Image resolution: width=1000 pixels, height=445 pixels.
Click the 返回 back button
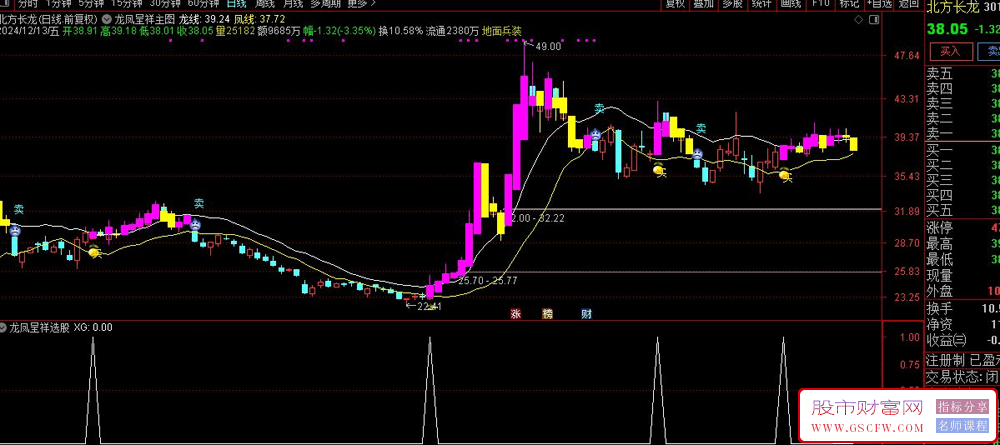tap(908, 3)
